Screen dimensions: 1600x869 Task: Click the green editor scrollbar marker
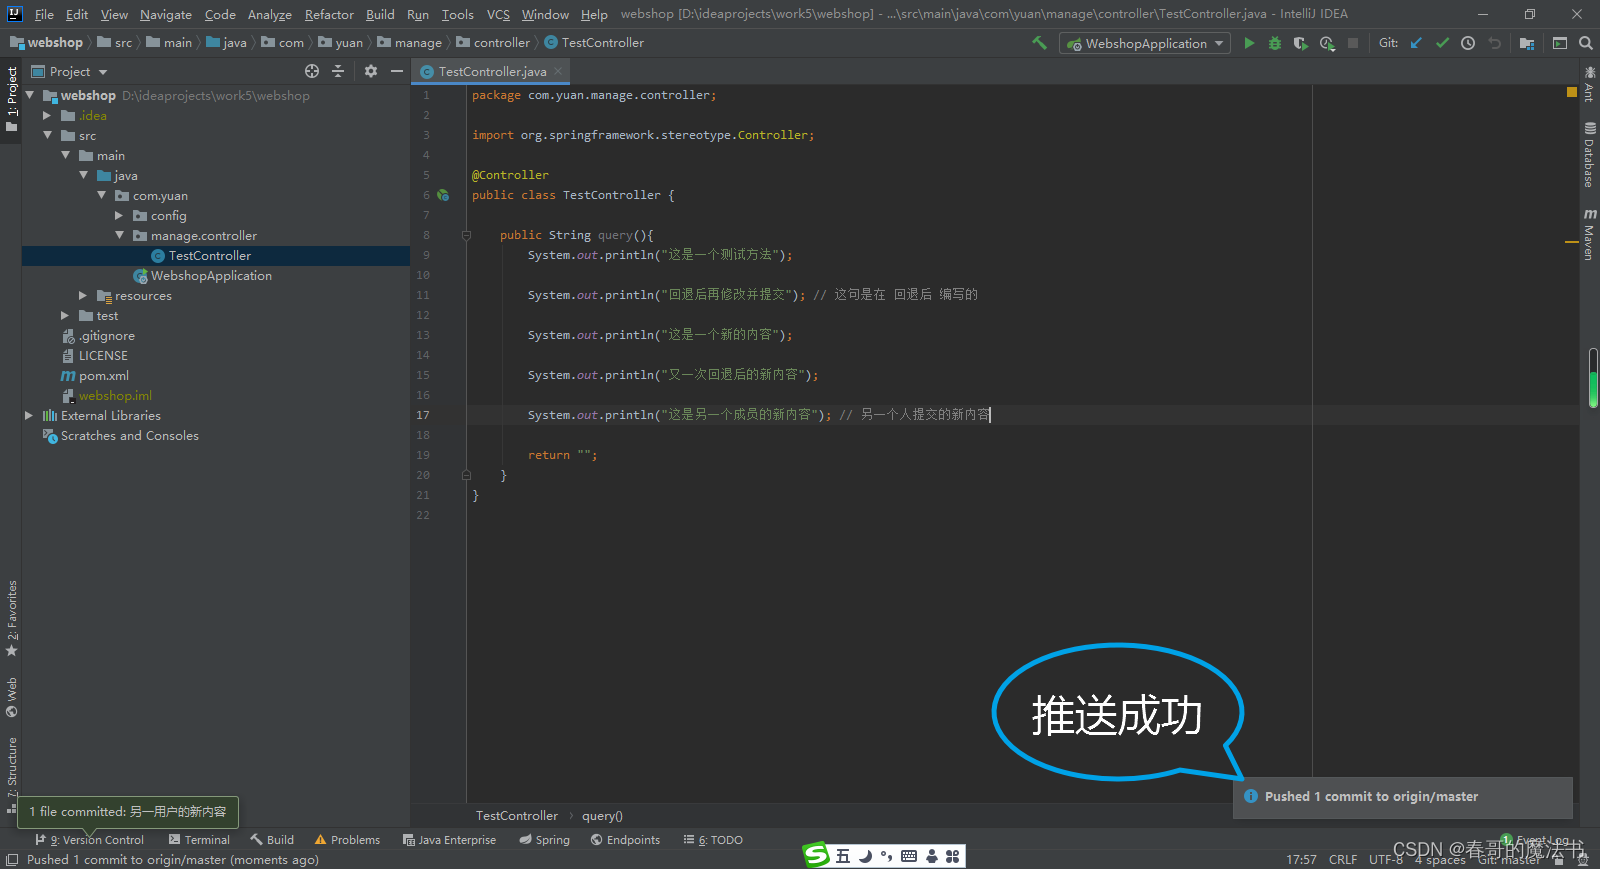[1593, 378]
